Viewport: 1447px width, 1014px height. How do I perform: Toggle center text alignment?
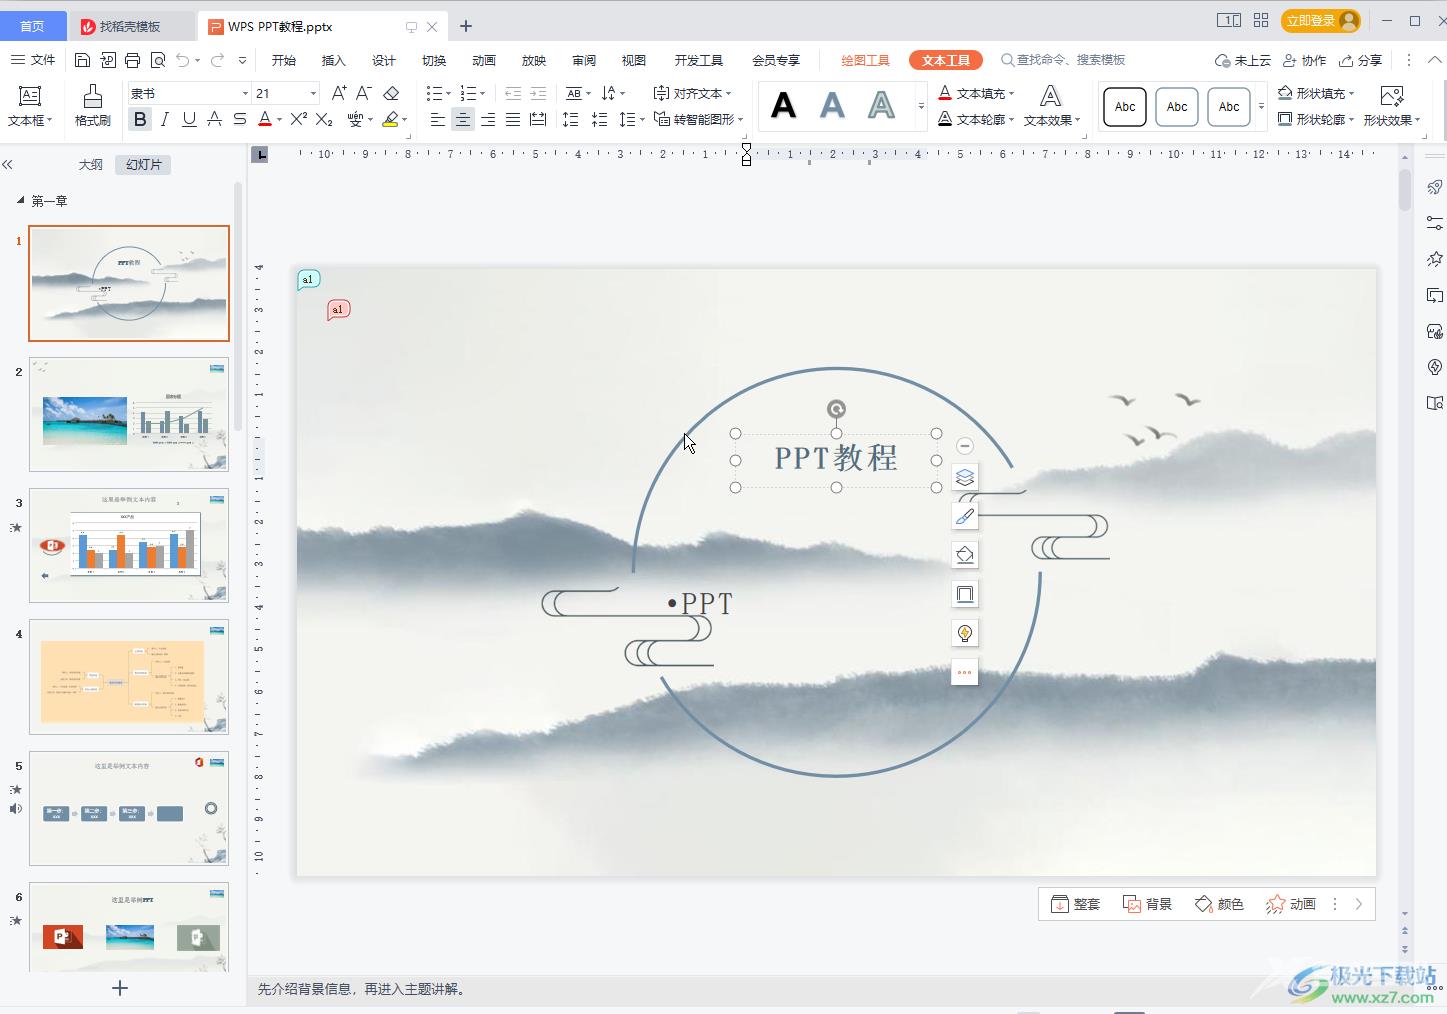[462, 119]
